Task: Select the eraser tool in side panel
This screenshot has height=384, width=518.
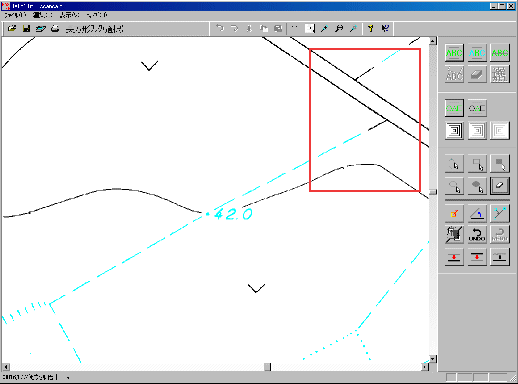Action: [500, 185]
